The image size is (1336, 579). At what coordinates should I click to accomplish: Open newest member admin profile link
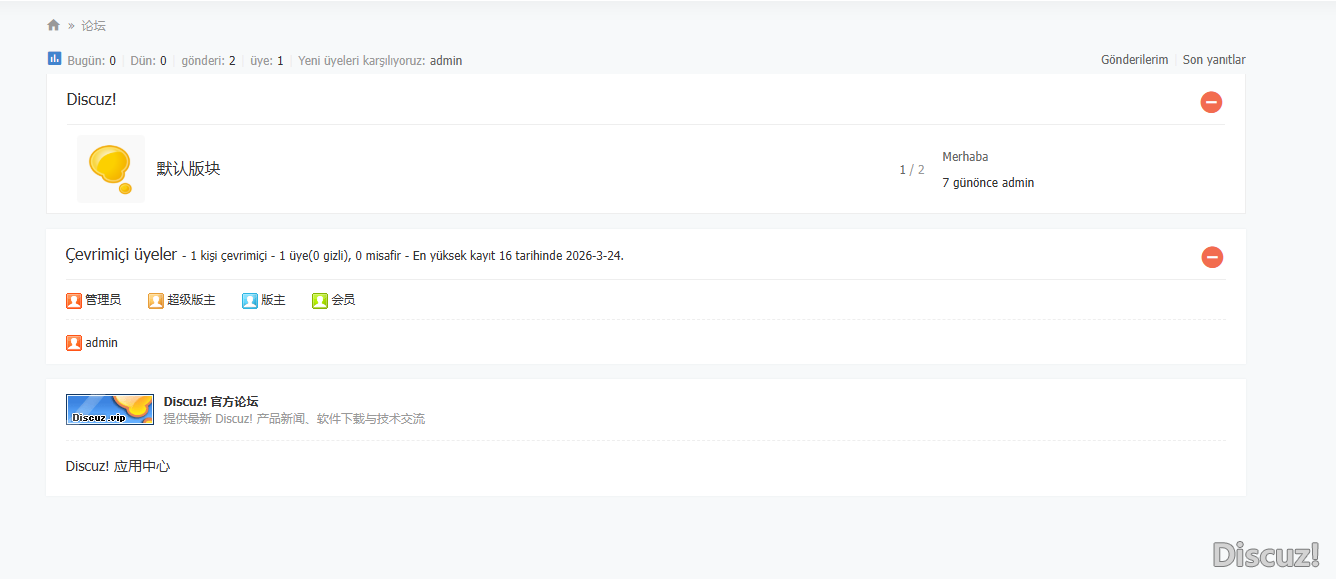[x=446, y=61]
